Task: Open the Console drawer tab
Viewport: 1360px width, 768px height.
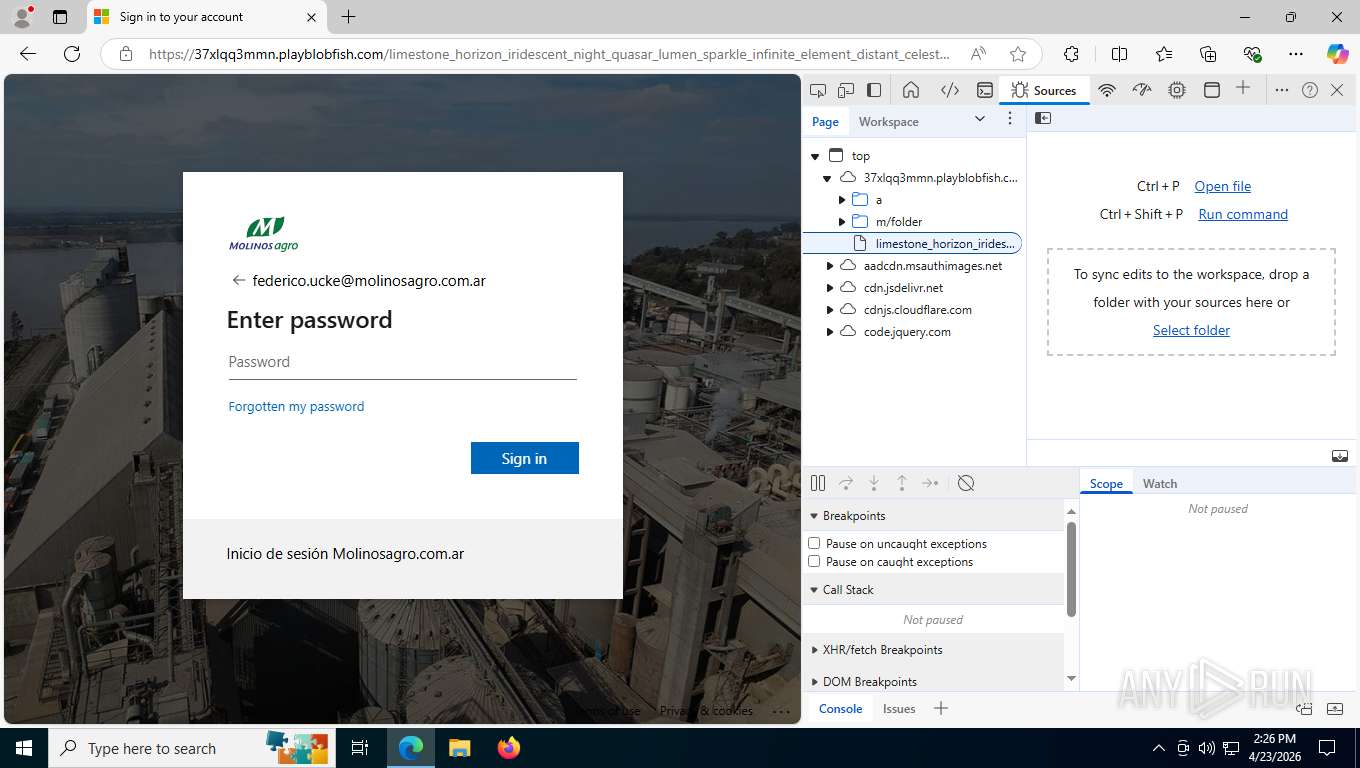Action: 840,709
